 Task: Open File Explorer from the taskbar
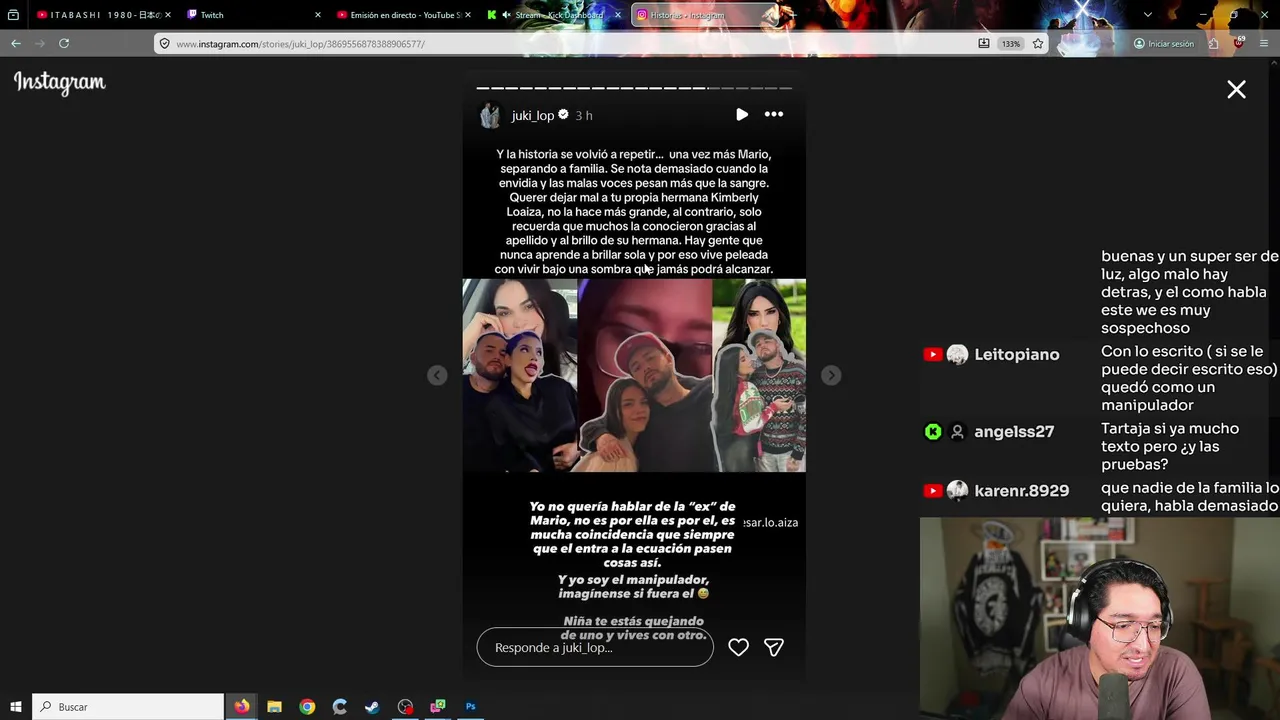tap(274, 707)
